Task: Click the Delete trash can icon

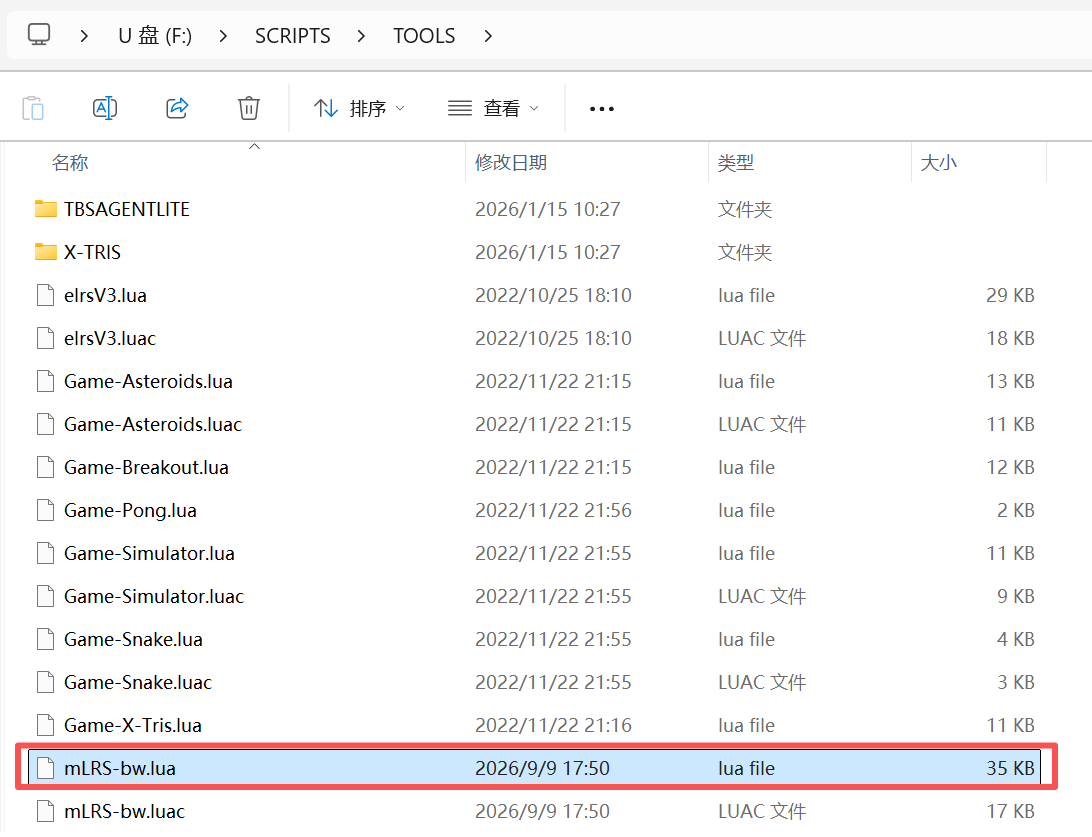Action: tap(249, 108)
